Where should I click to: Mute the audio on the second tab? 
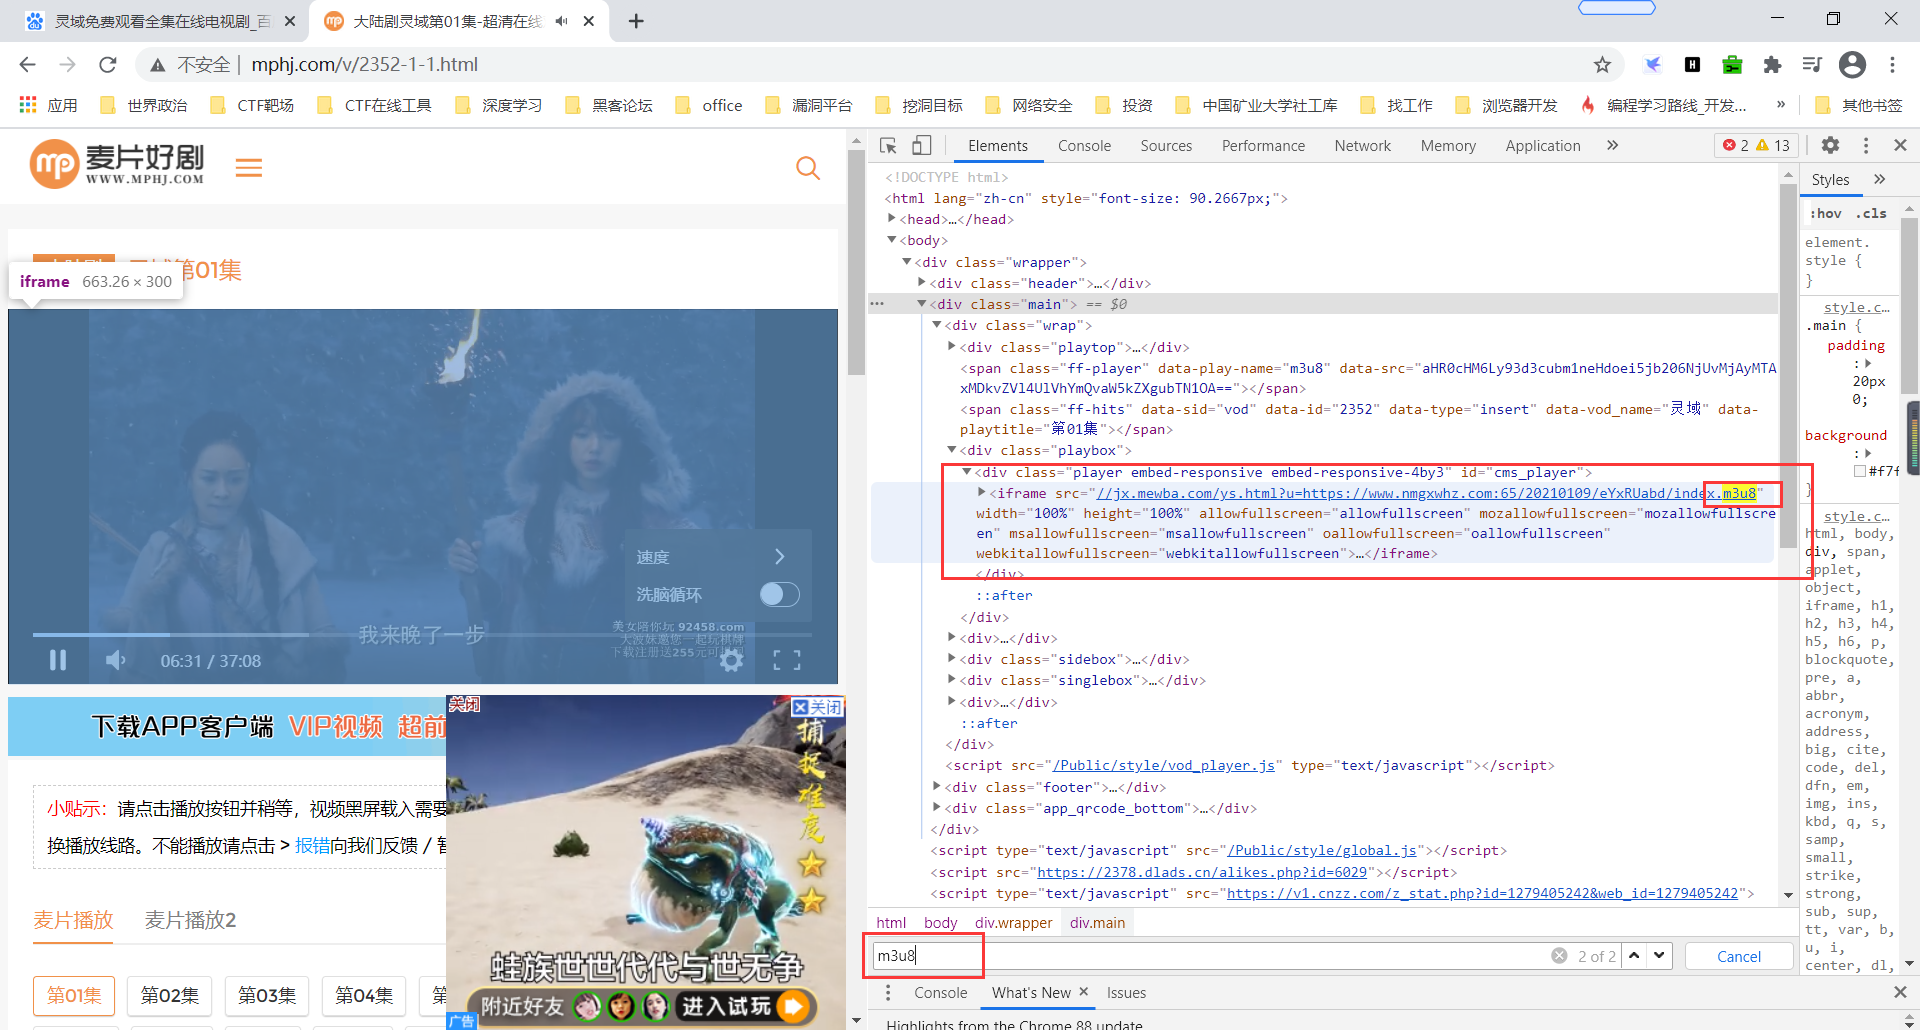561,21
